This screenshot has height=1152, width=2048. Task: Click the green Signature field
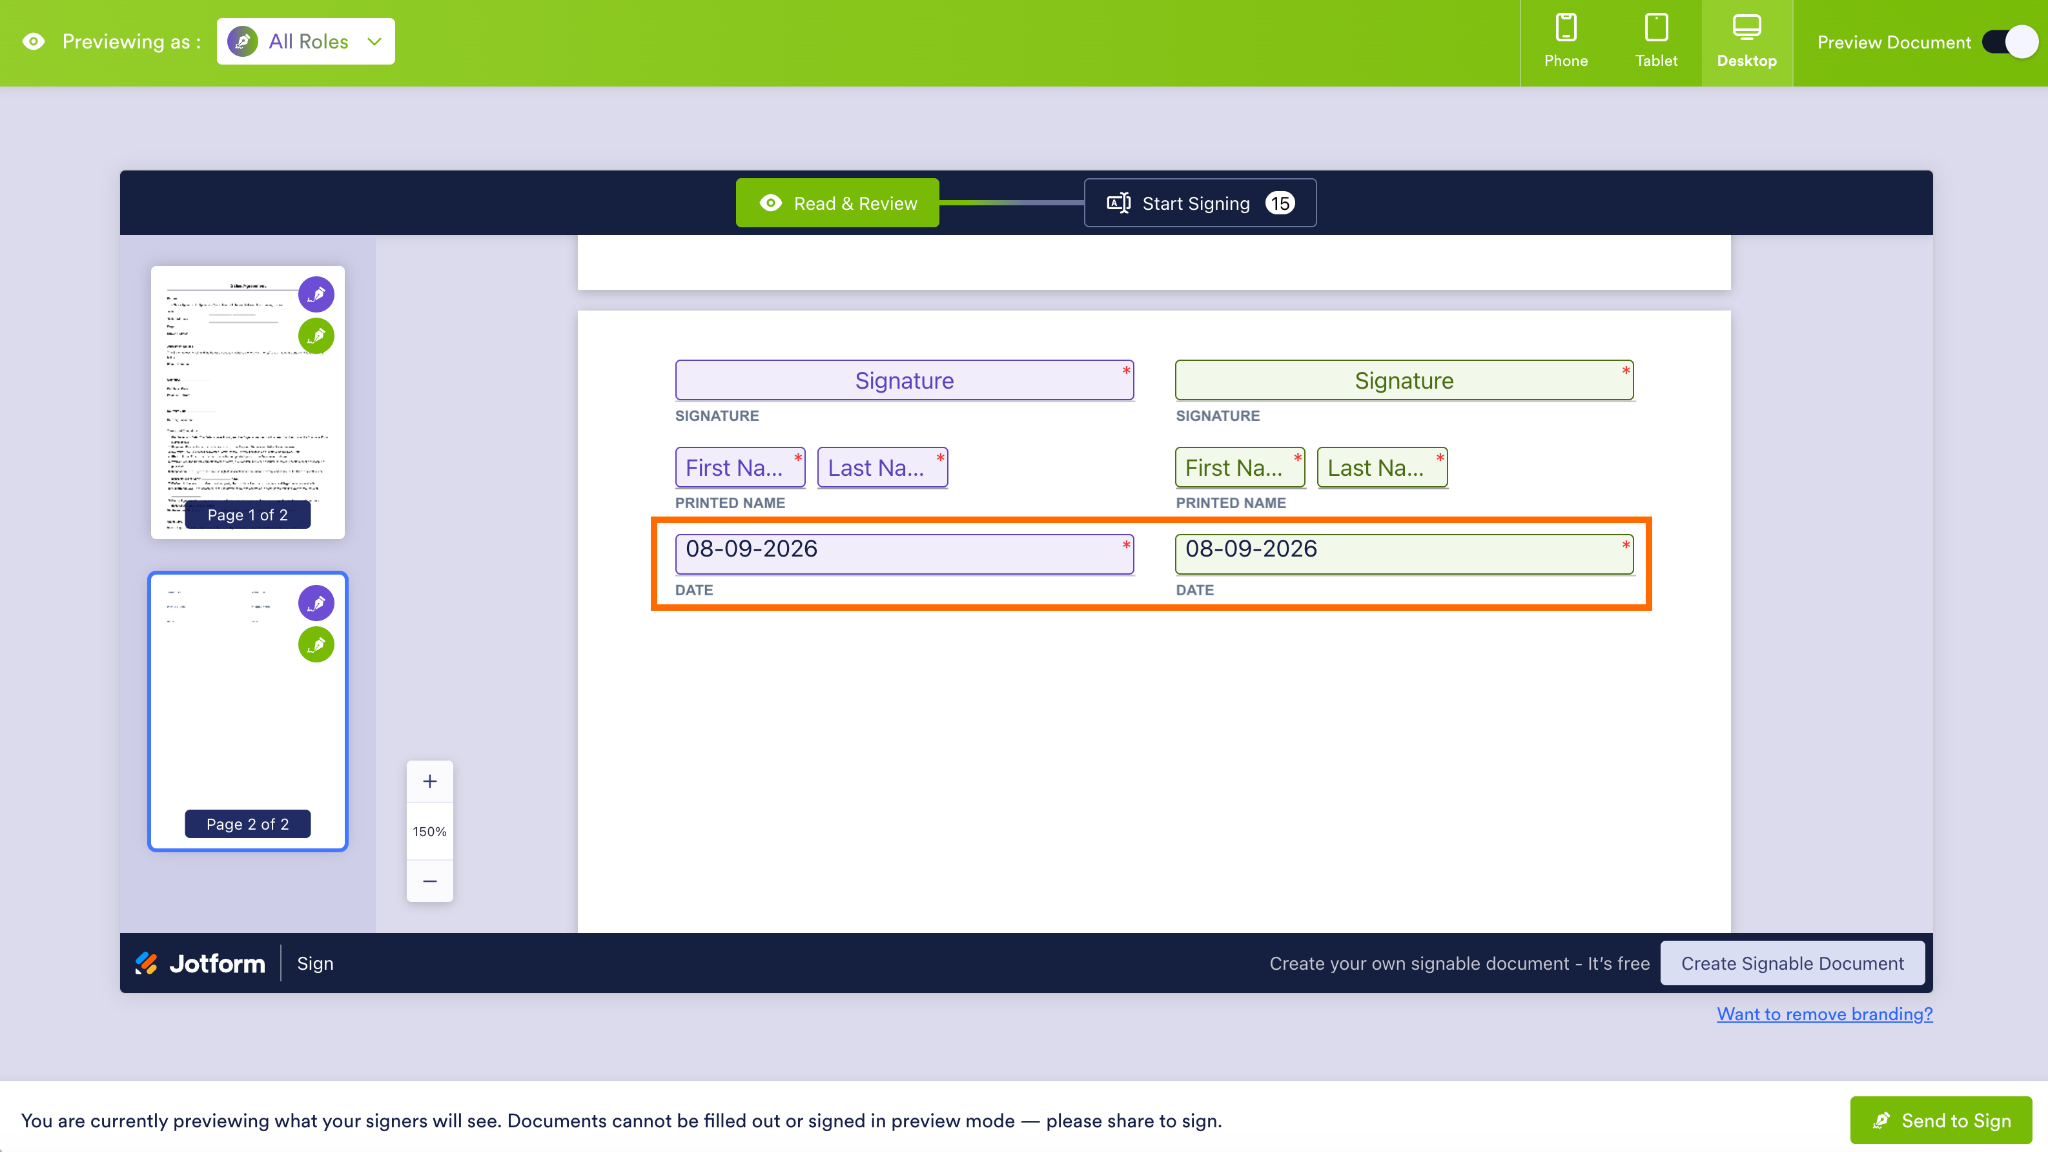click(1404, 380)
